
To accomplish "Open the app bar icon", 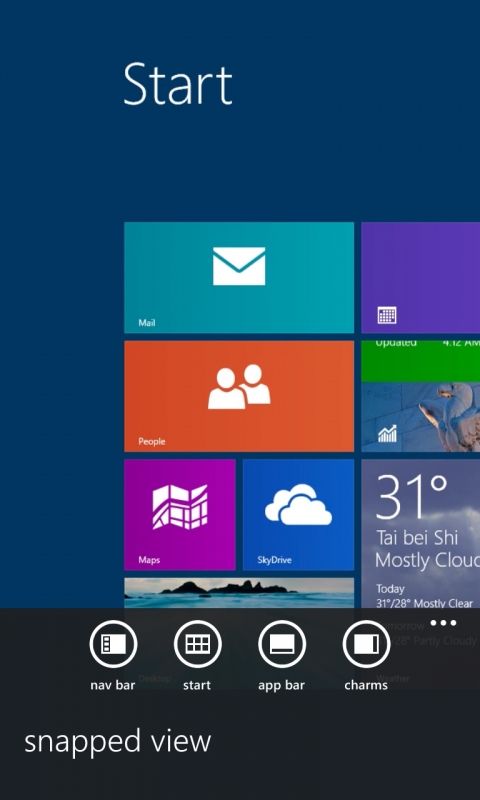I will click(x=282, y=644).
